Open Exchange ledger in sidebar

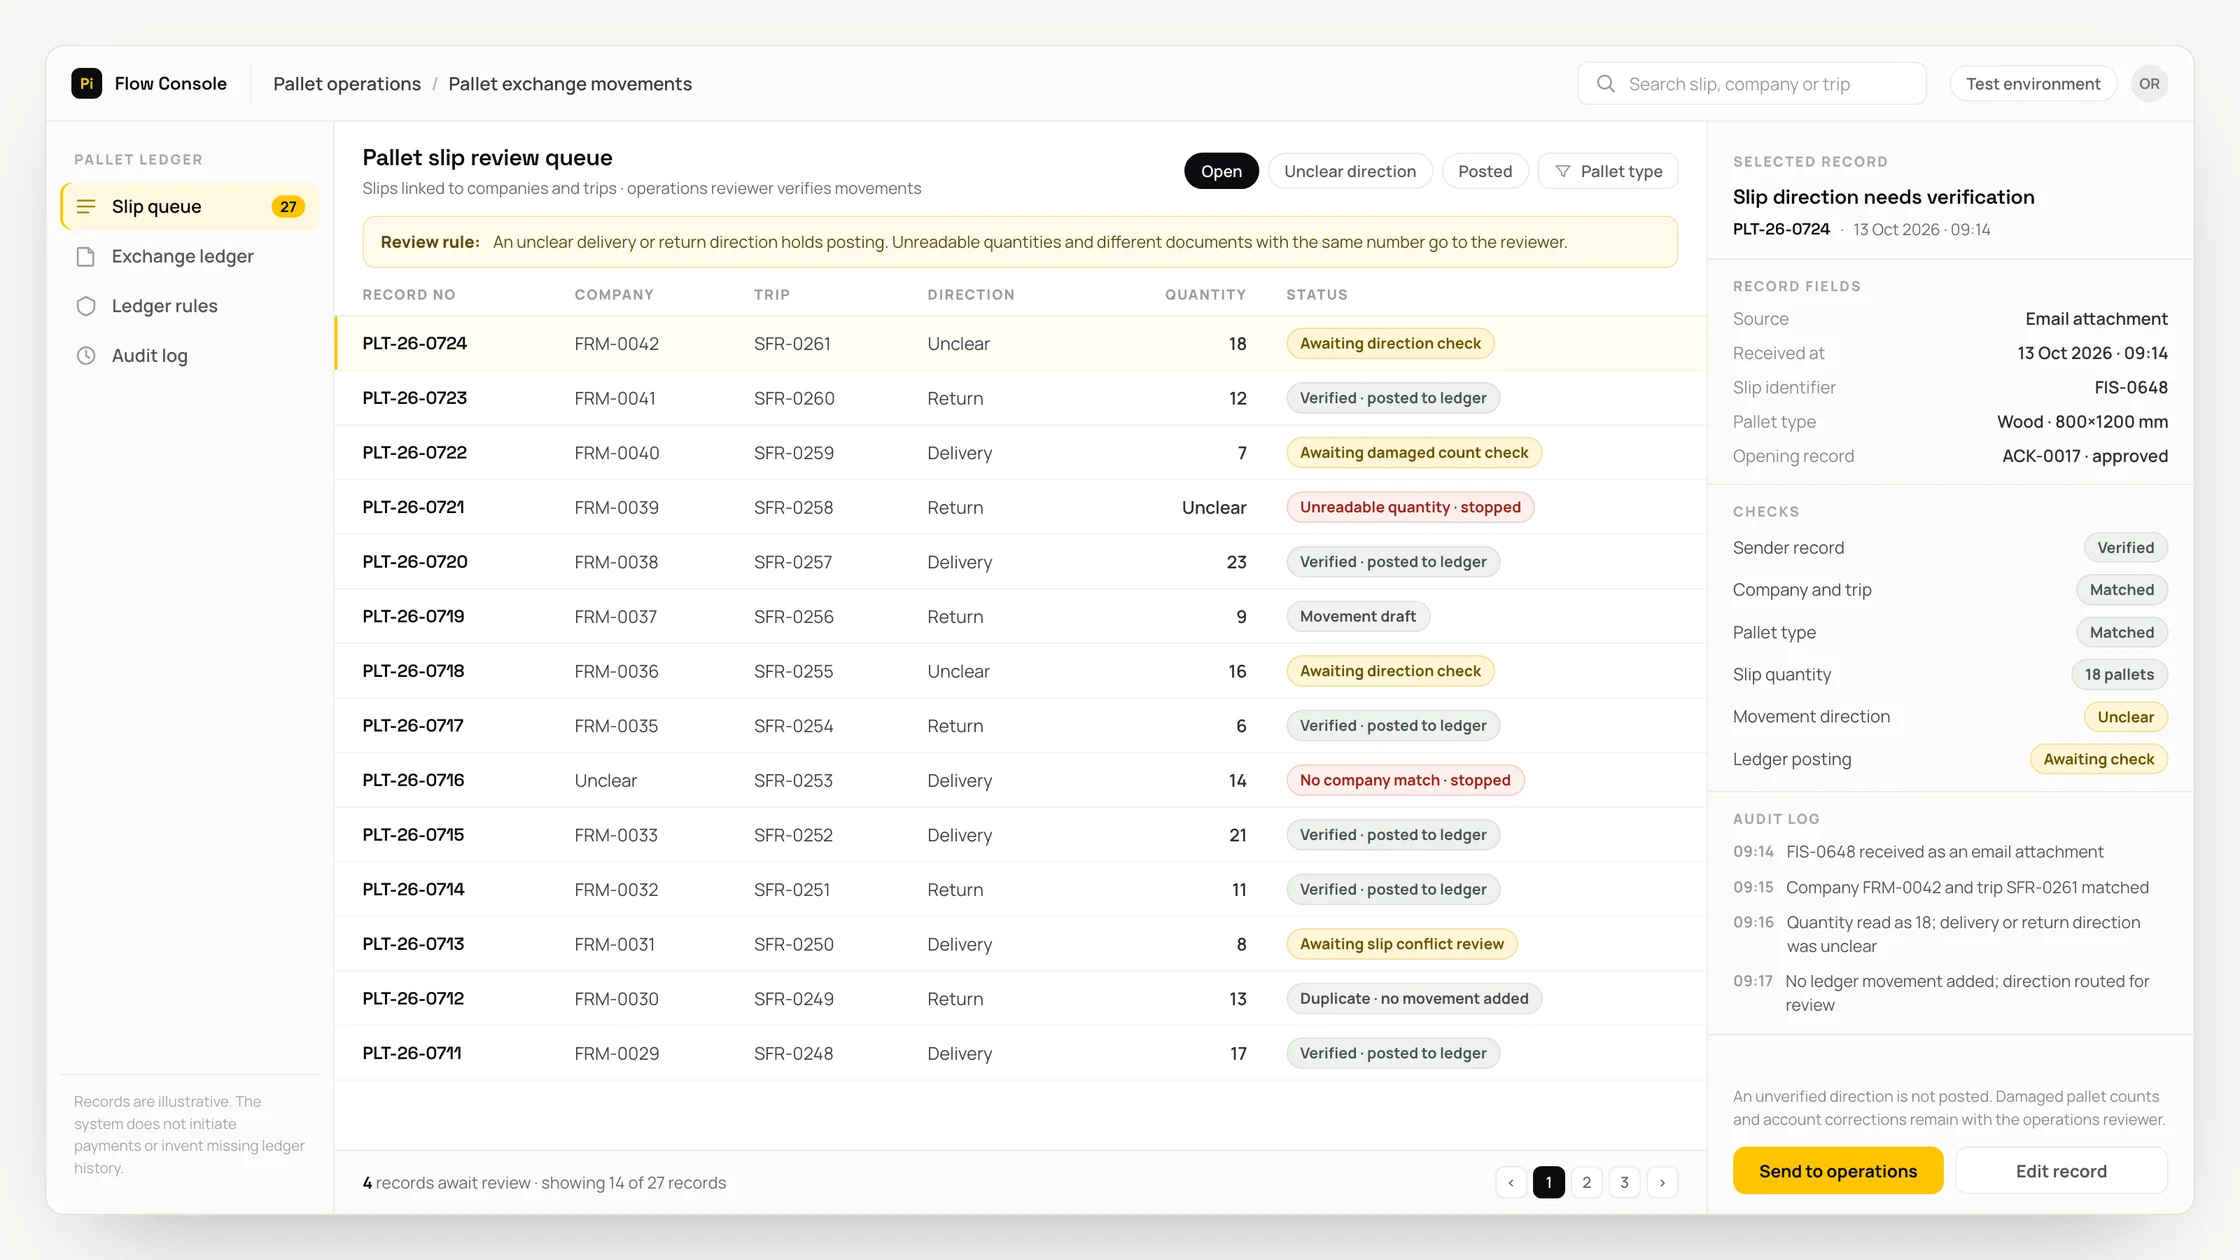coord(190,257)
